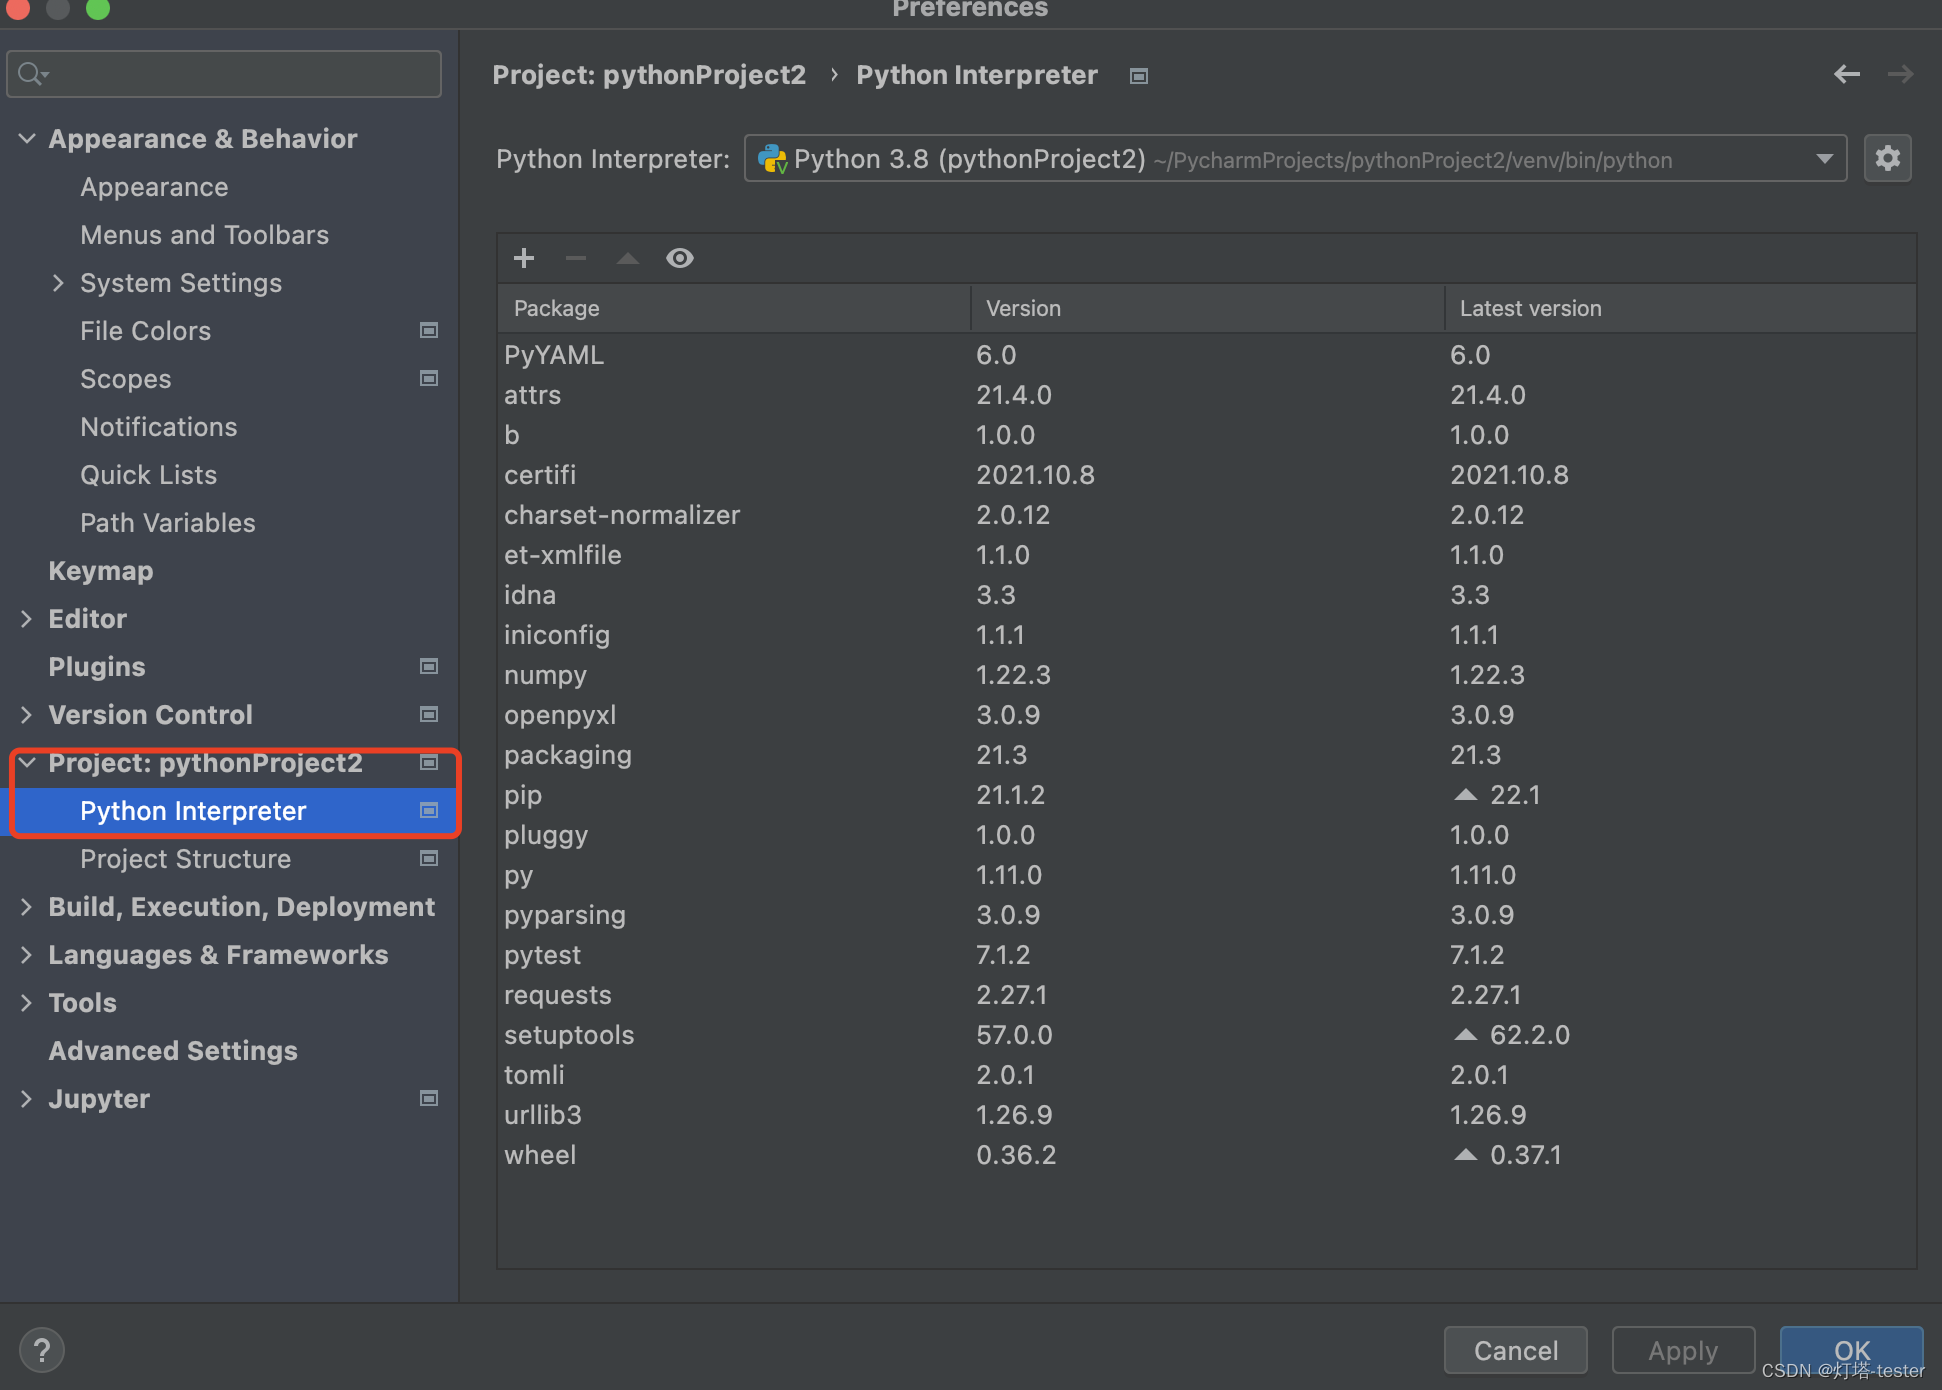The image size is (1942, 1390).
Task: Click the Python logo in the interpreter field
Action: 772,158
